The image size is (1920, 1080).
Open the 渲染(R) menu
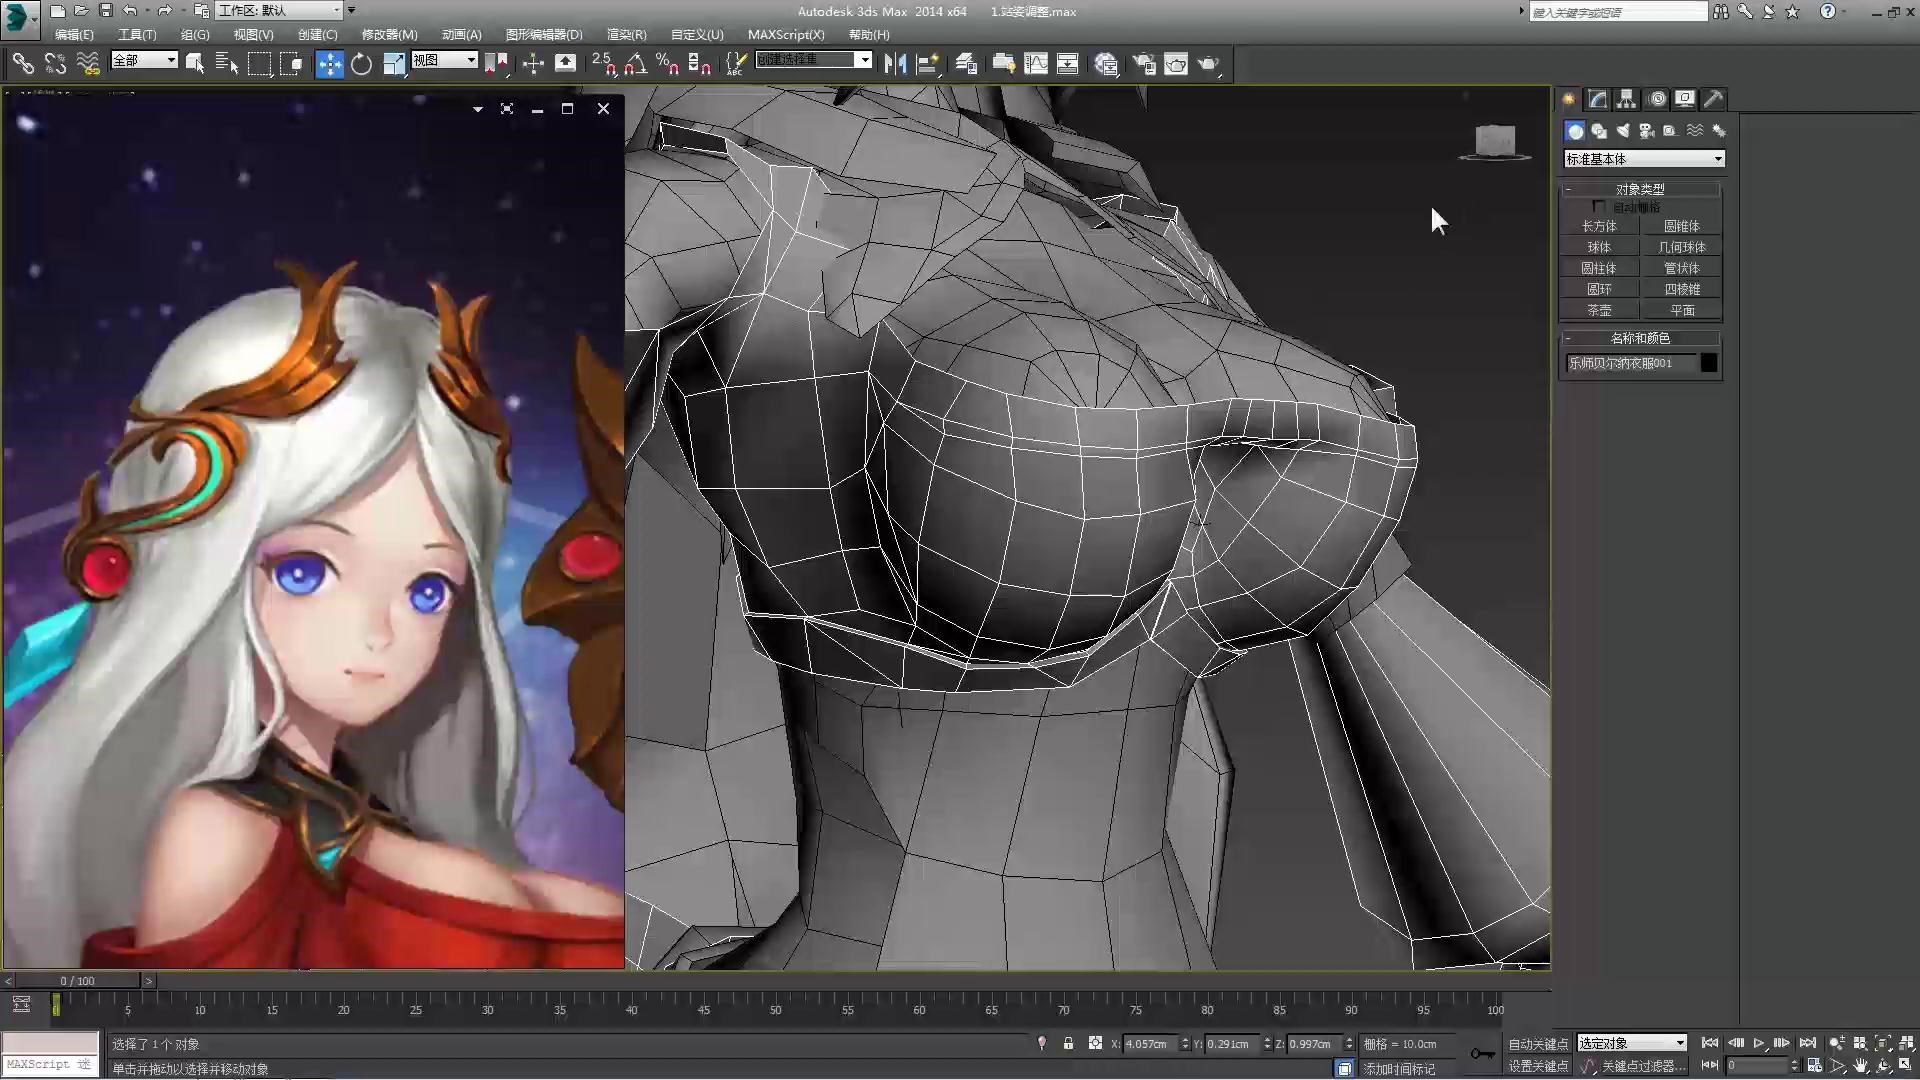coord(626,34)
